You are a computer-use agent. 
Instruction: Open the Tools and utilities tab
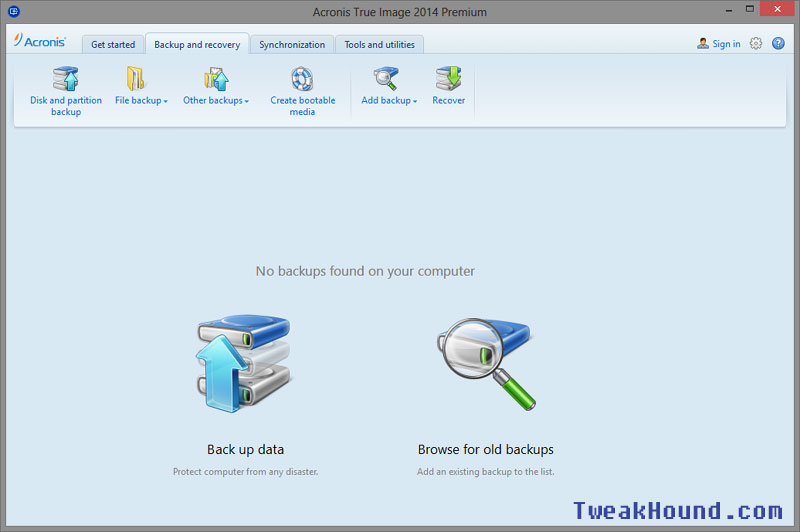[379, 44]
